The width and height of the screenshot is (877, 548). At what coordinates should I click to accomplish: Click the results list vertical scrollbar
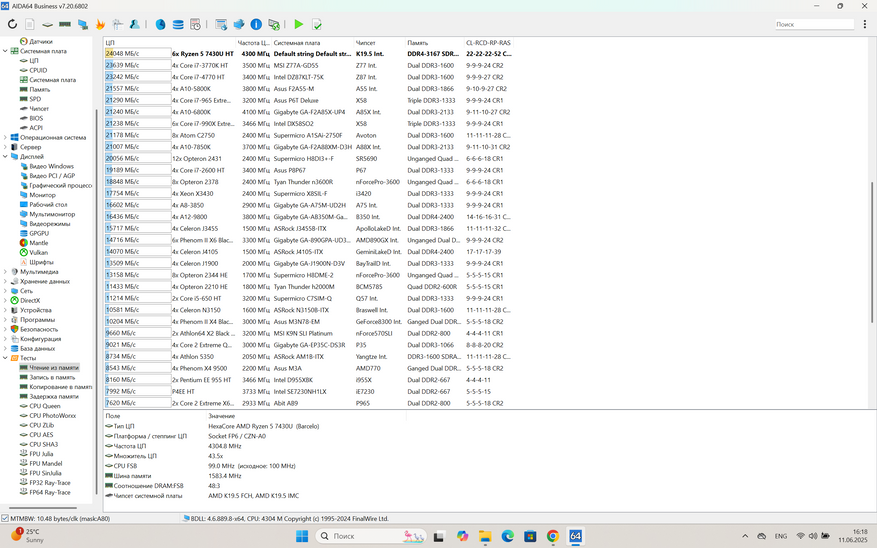(871, 252)
